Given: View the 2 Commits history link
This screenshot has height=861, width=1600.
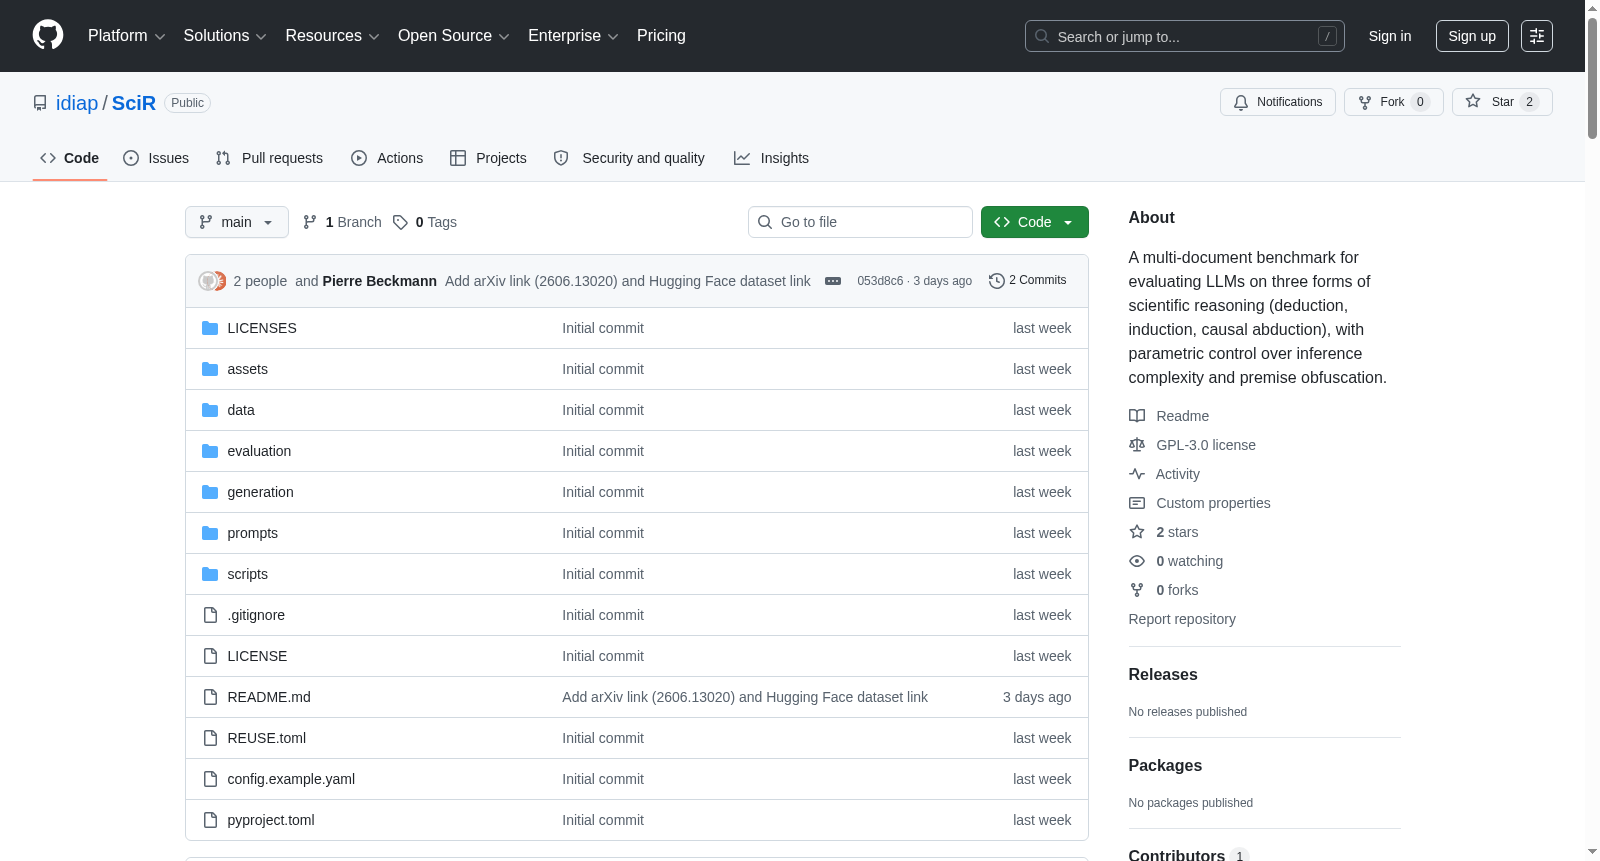Looking at the screenshot, I should 1027,281.
